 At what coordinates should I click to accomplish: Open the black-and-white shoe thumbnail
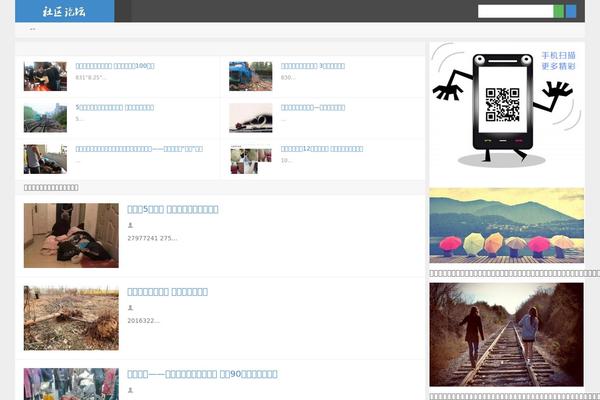pyautogui.click(x=251, y=118)
